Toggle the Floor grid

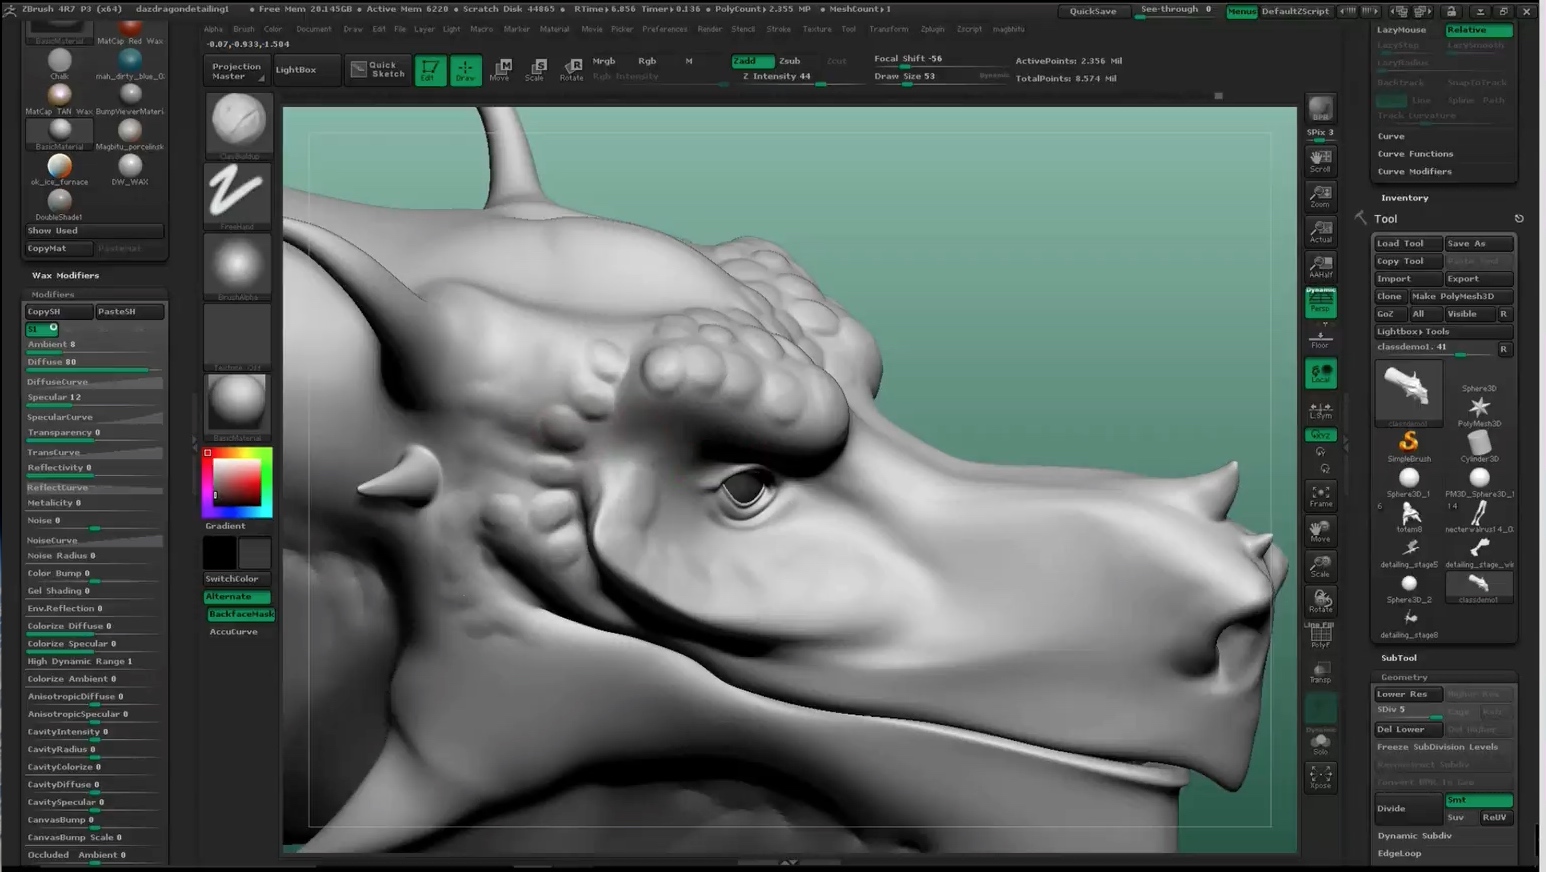pyautogui.click(x=1320, y=337)
